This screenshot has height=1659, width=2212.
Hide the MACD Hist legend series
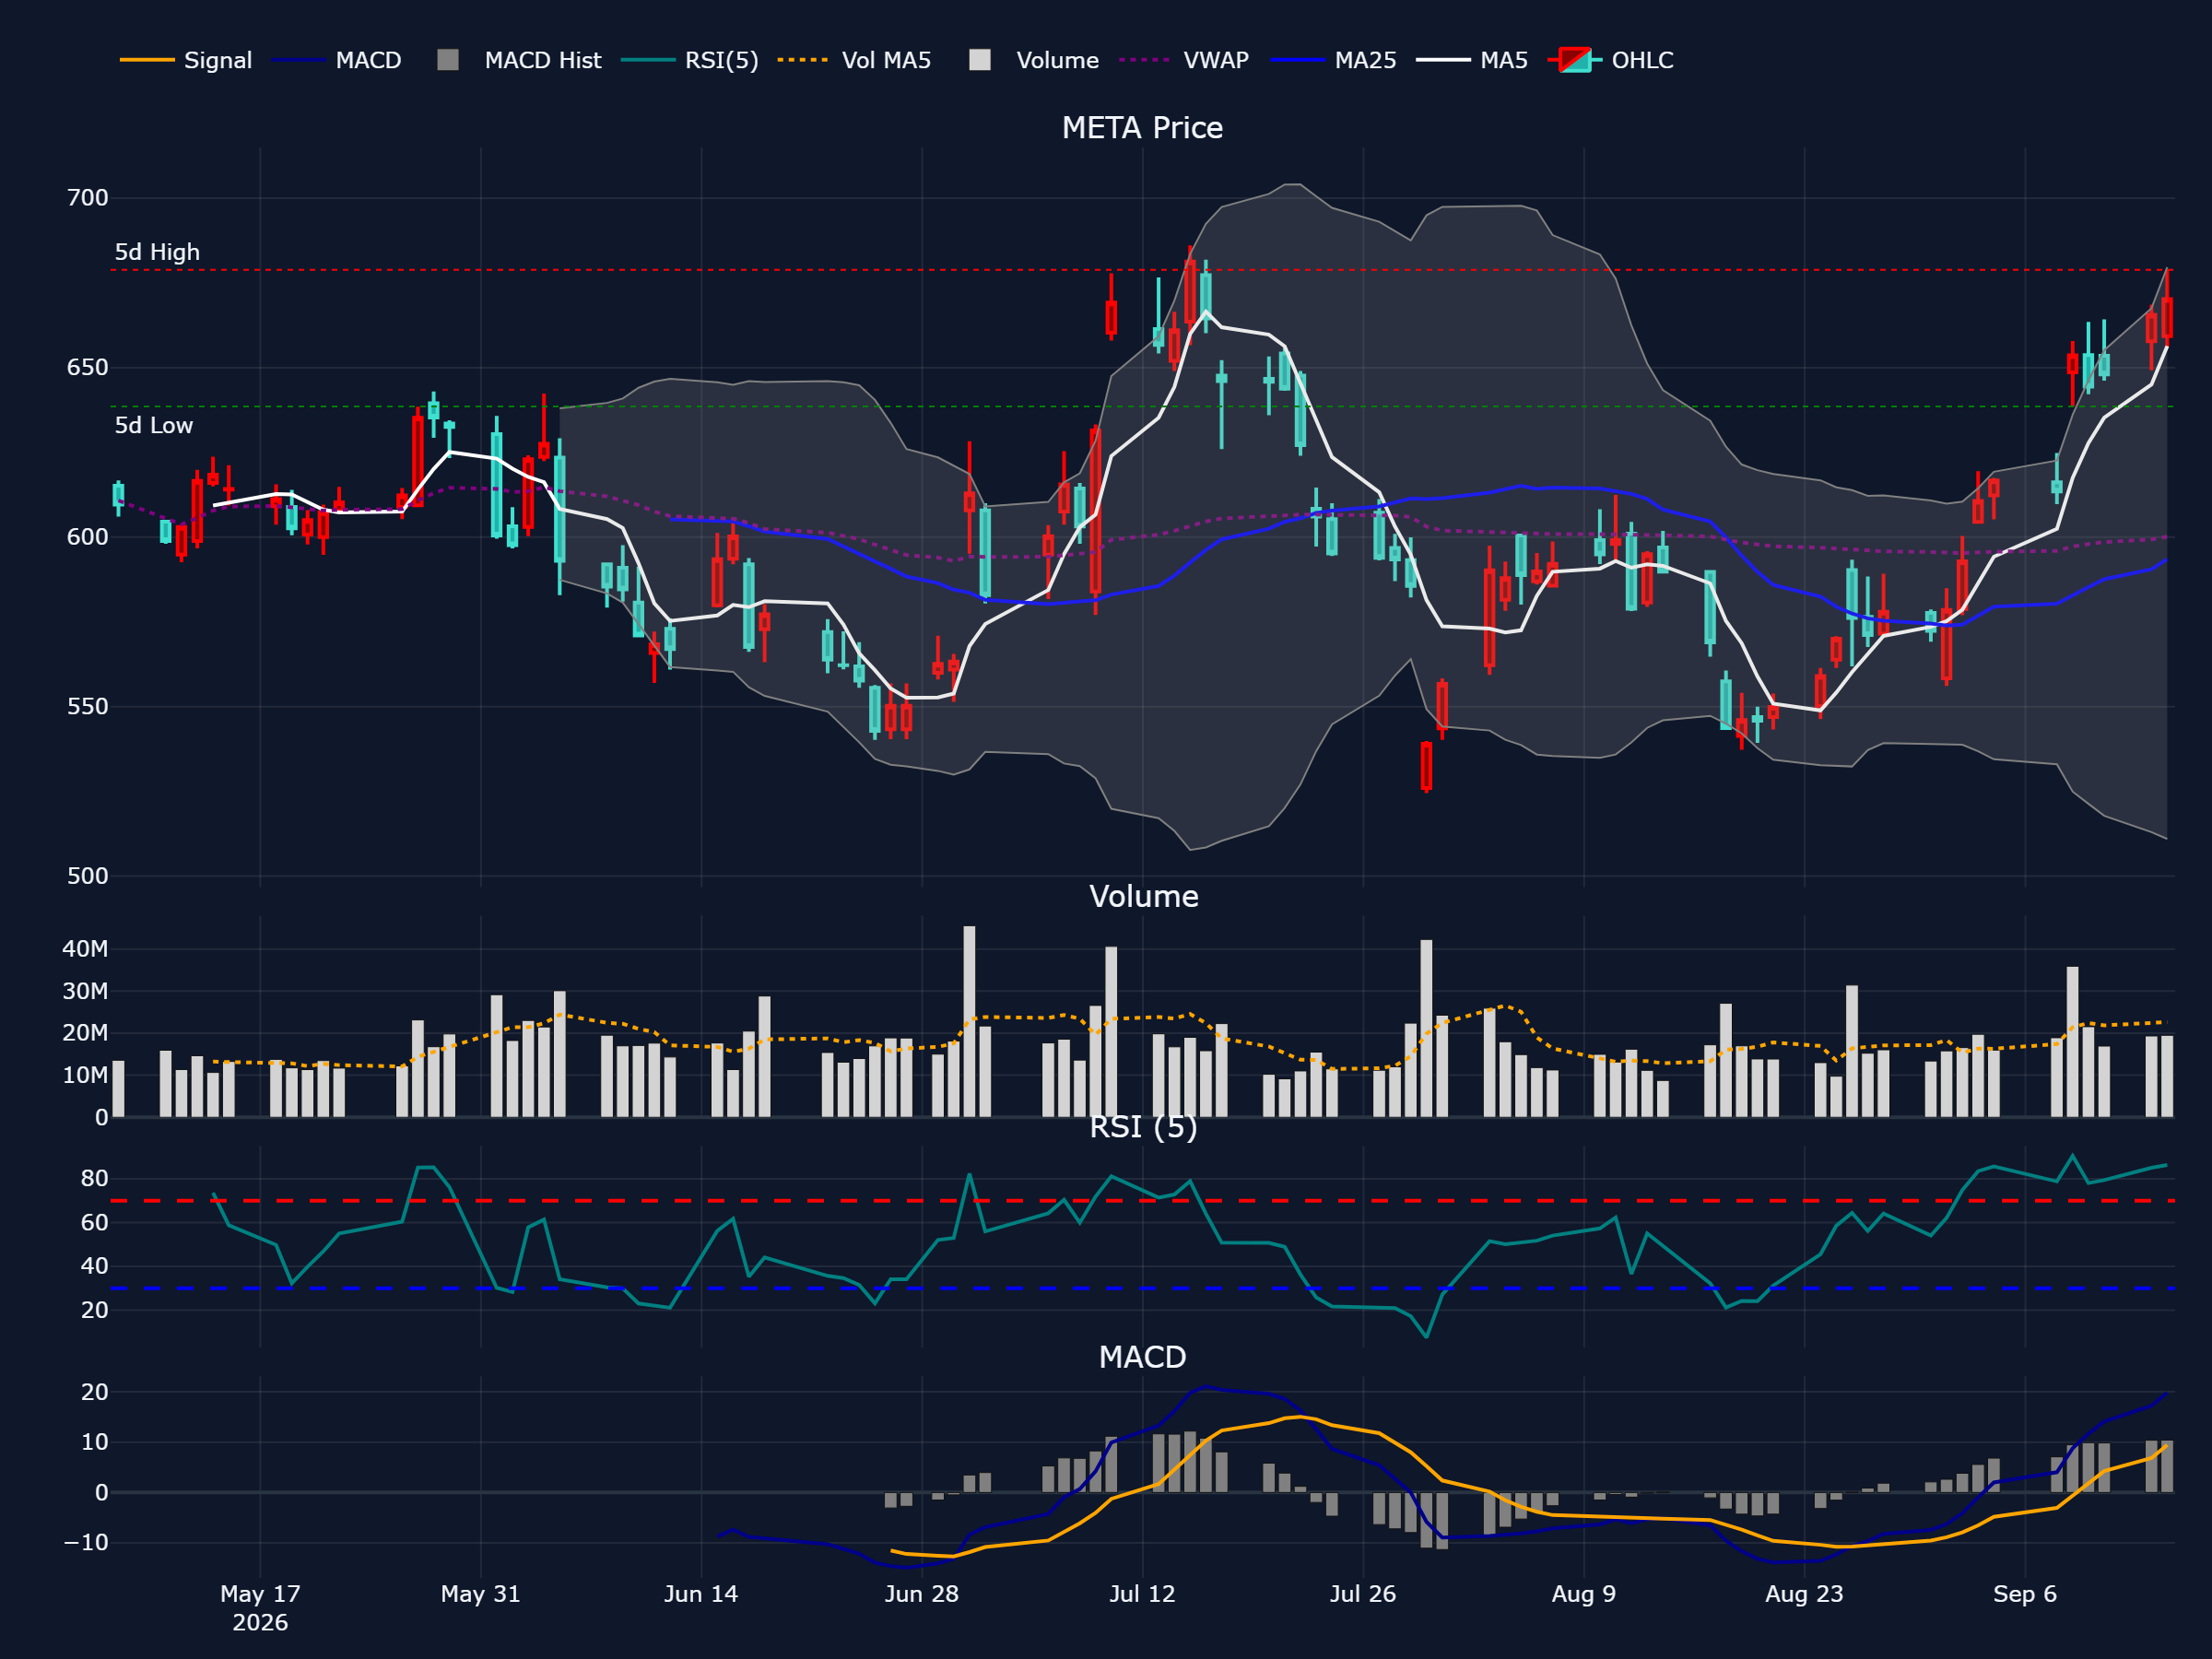pyautogui.click(x=519, y=60)
